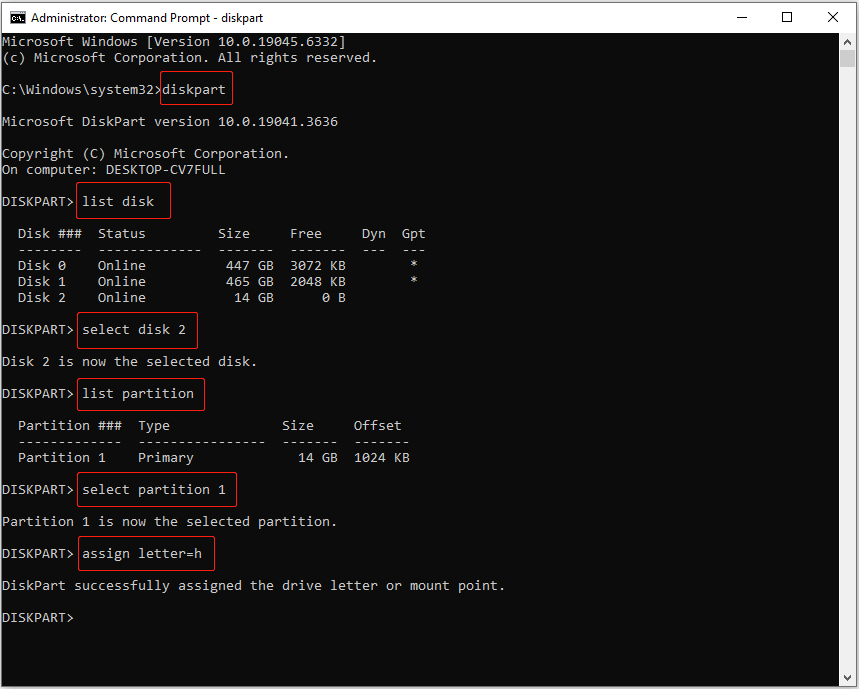Click the active DISKPART> prompt at the bottom
Viewport: 859px width, 689px height.
point(37,617)
